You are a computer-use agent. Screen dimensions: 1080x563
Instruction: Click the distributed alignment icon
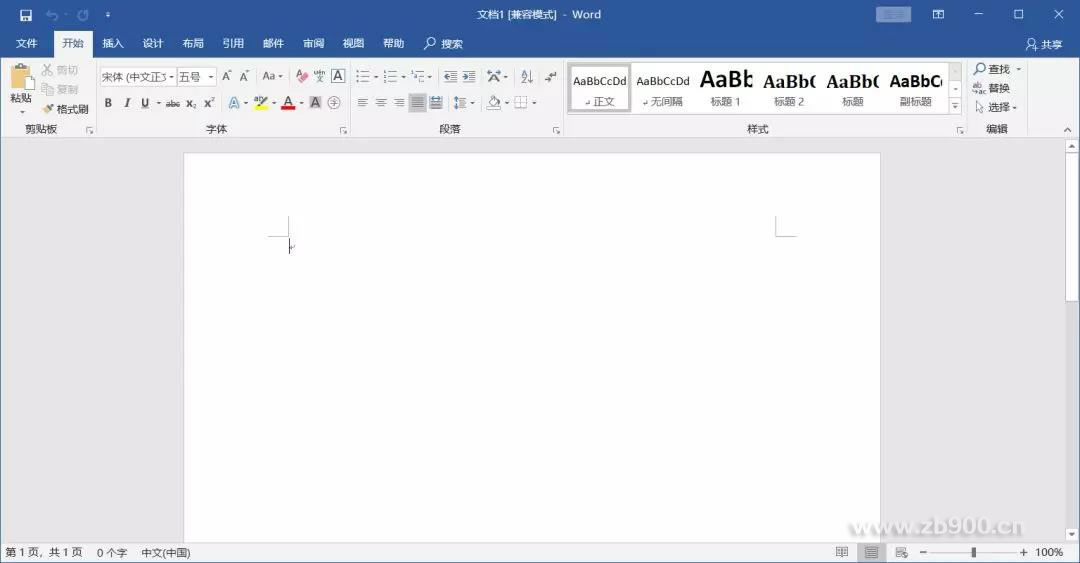tap(436, 103)
